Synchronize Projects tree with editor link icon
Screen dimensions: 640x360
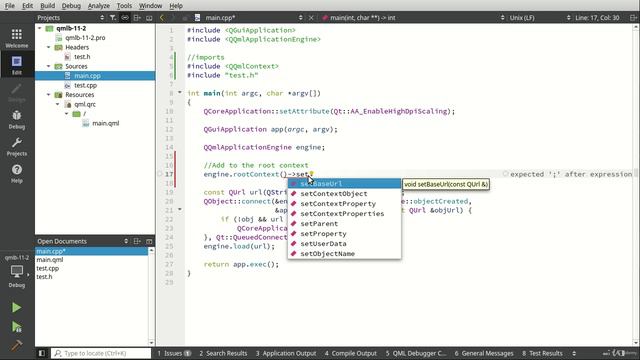[x=125, y=18]
